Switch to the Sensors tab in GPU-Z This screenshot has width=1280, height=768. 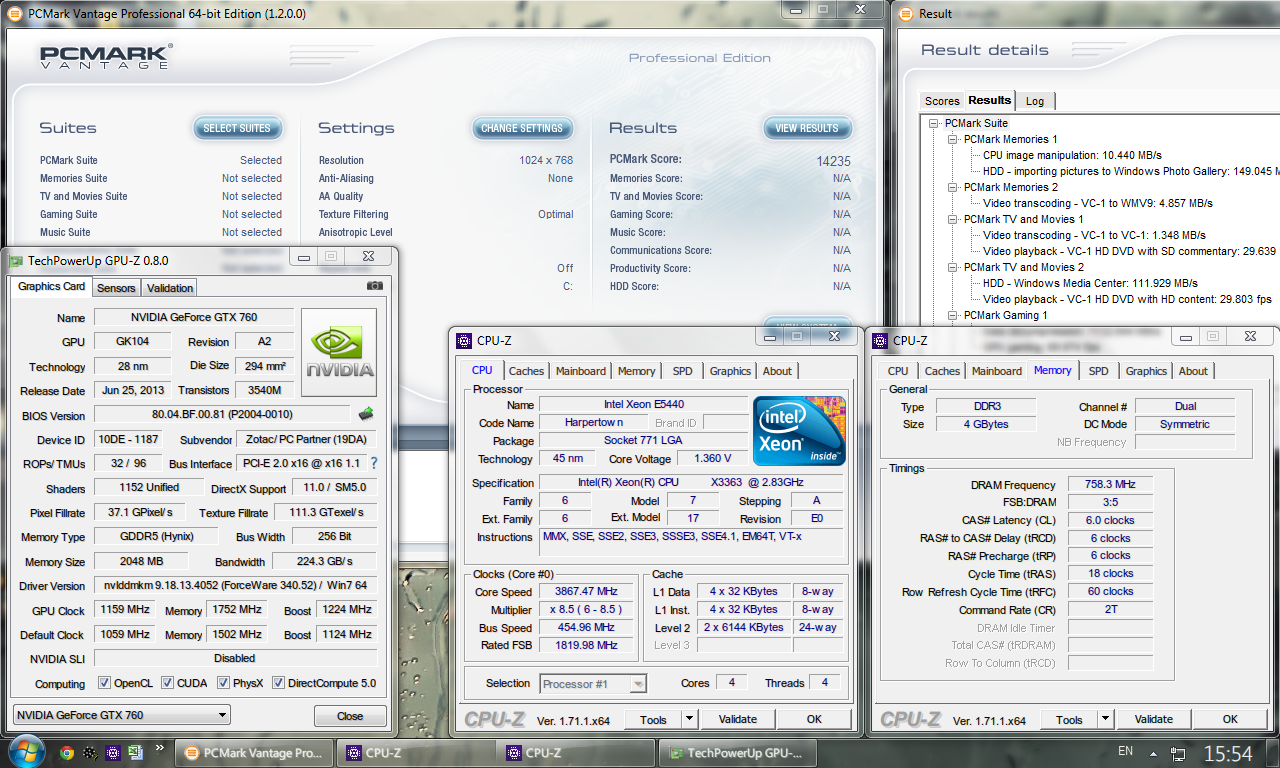click(116, 288)
